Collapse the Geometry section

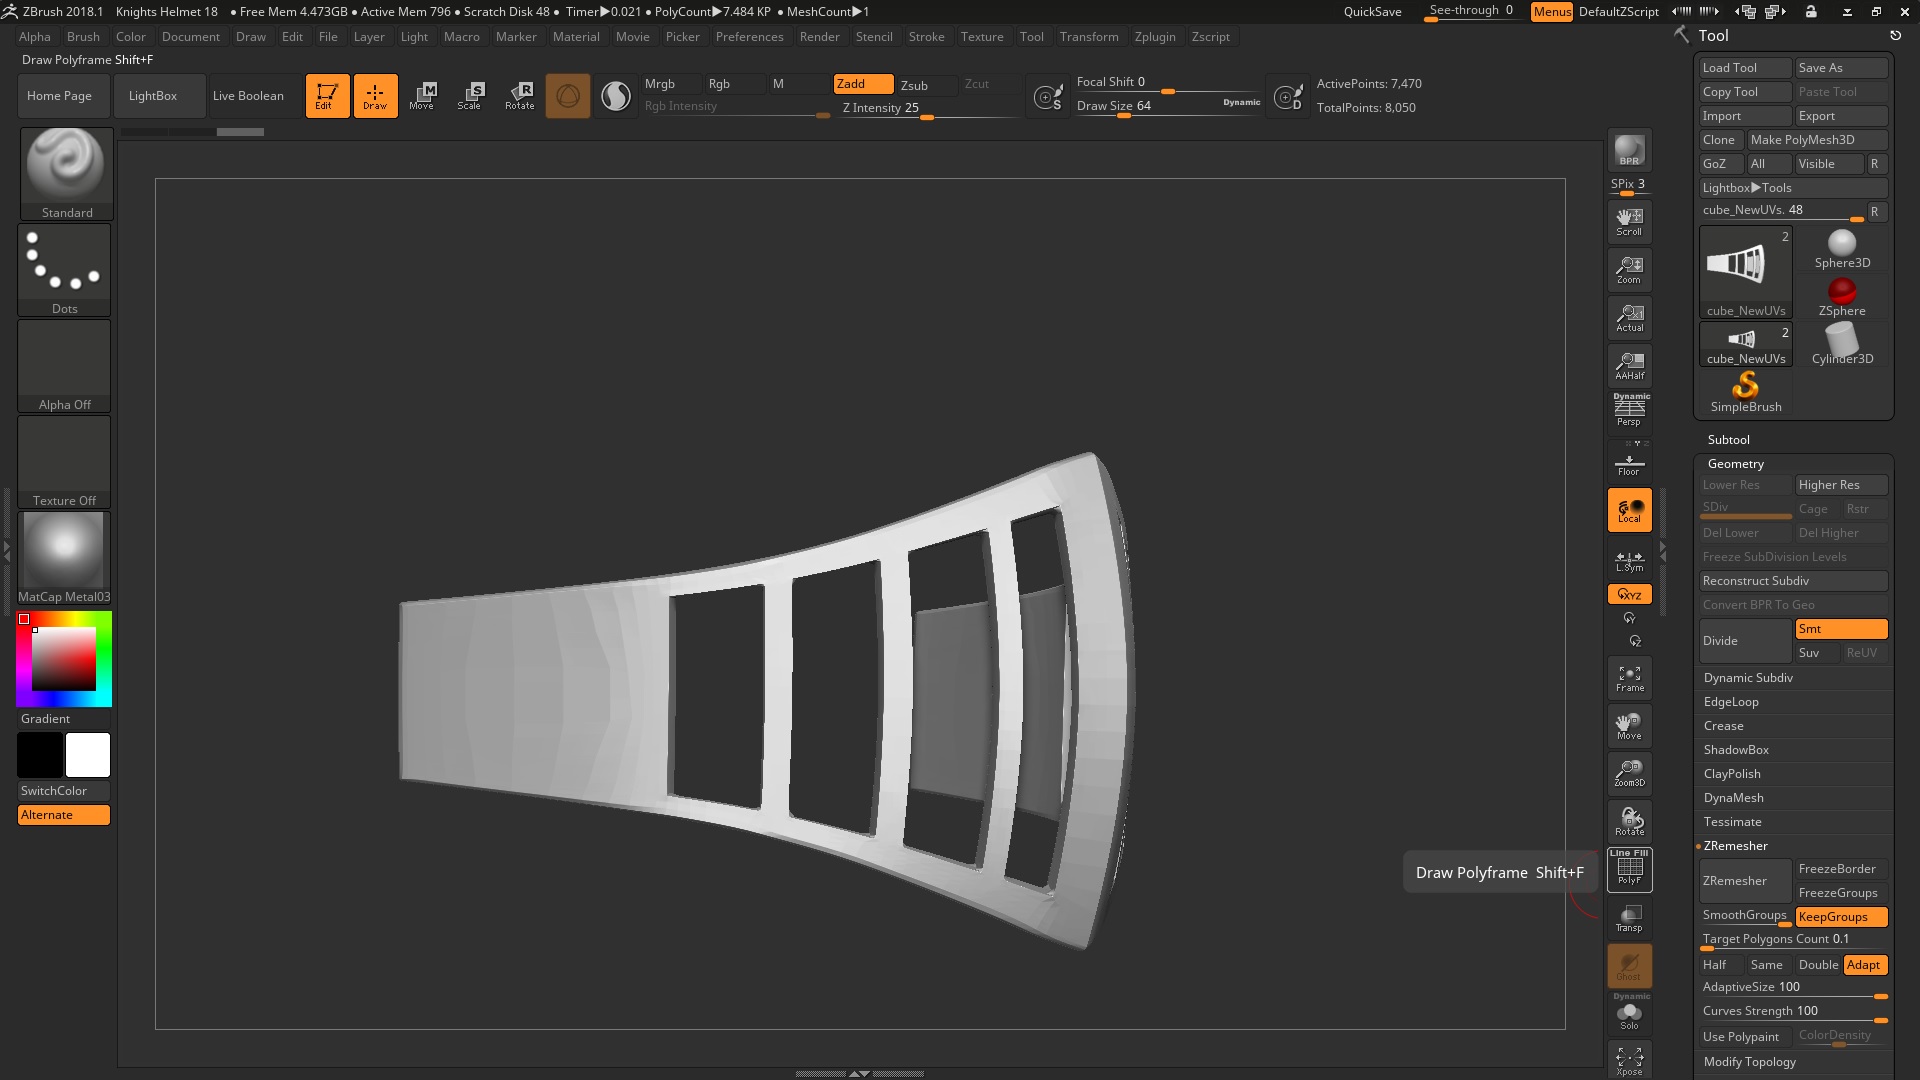pyautogui.click(x=1735, y=464)
